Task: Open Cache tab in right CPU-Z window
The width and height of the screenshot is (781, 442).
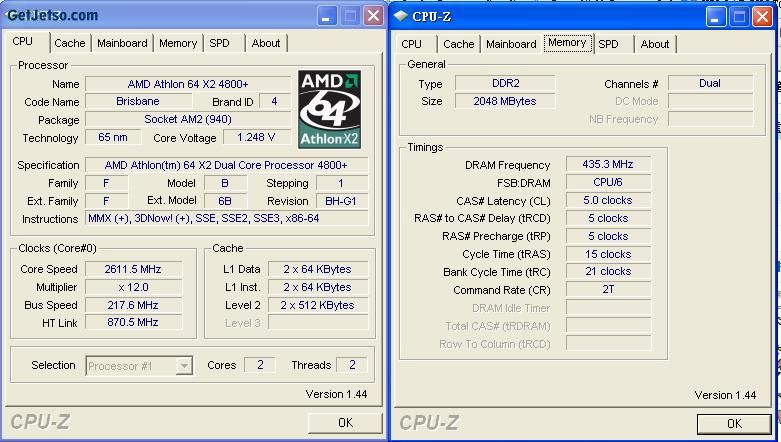Action: [458, 44]
